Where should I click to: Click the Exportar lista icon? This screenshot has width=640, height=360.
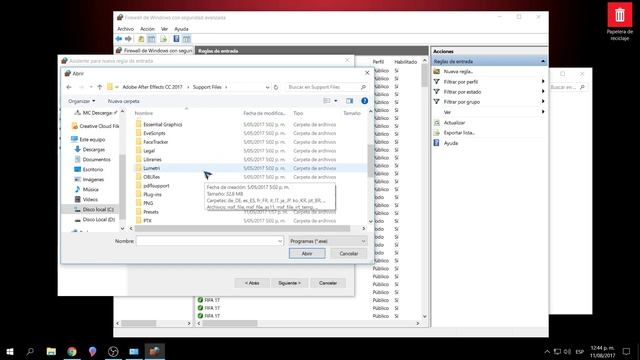(x=436, y=133)
